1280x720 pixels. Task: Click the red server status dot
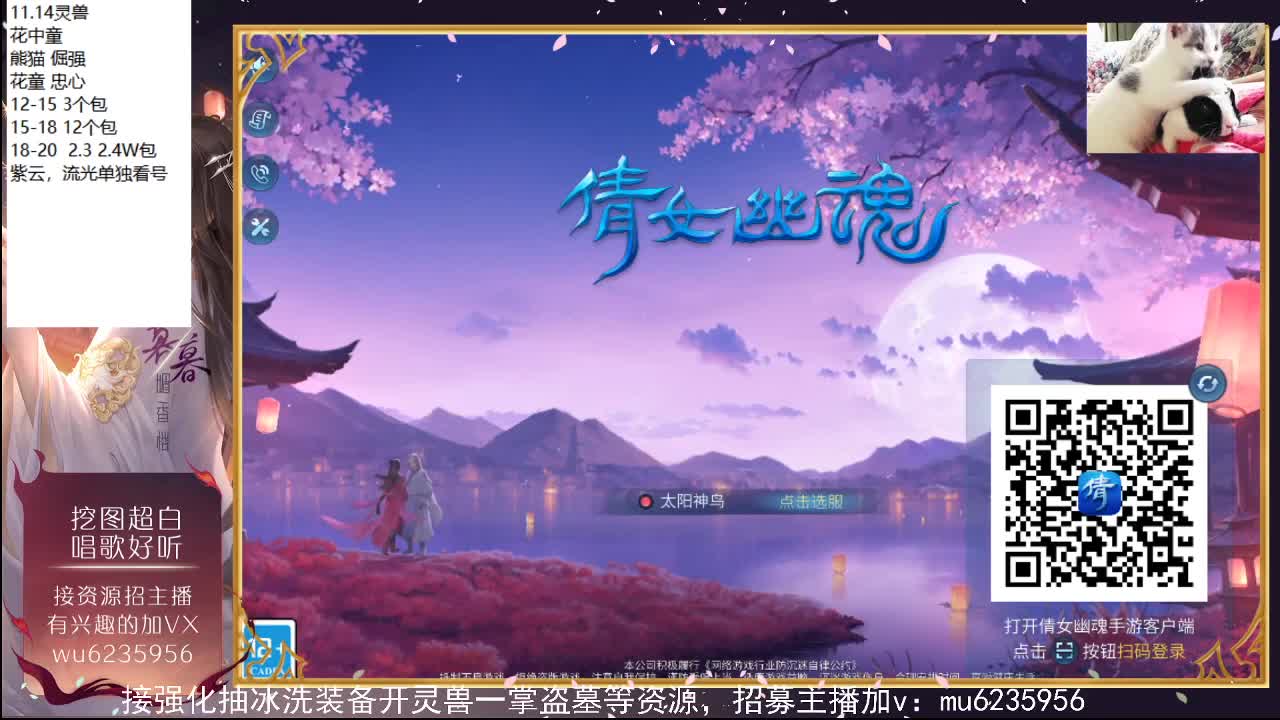[x=645, y=502]
